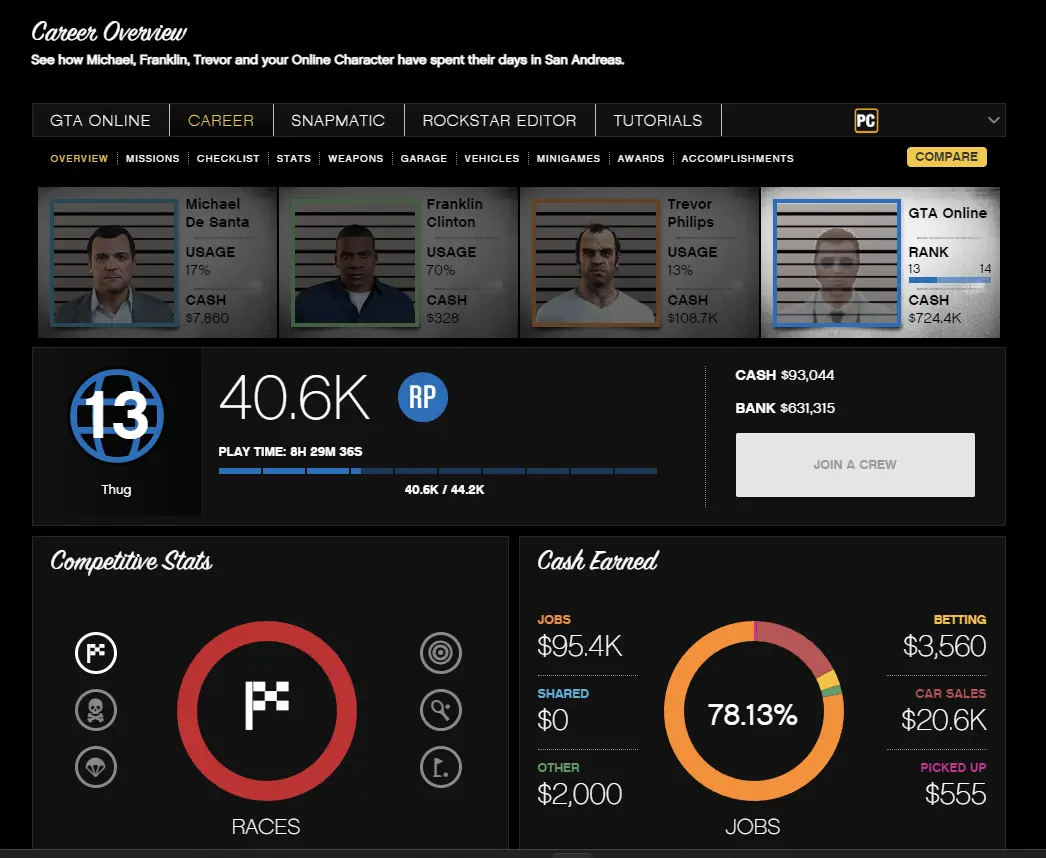Switch to the SNAPMATIC tab
This screenshot has height=858, width=1046.
pyautogui.click(x=338, y=120)
